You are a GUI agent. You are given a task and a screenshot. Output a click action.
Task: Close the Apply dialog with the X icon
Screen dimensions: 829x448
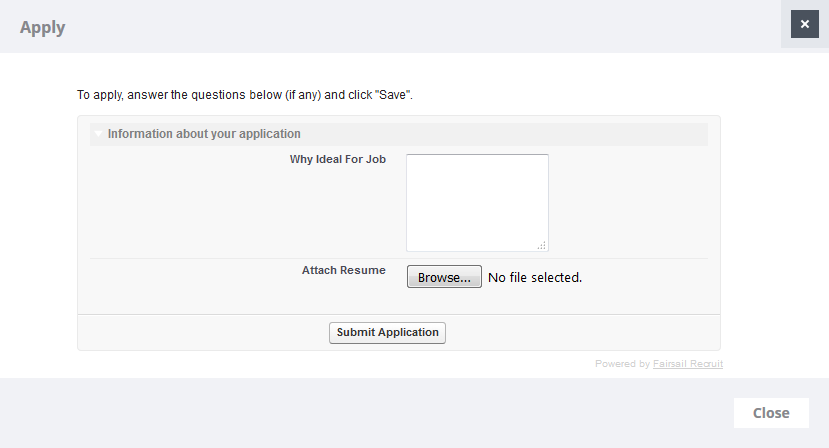click(x=804, y=24)
